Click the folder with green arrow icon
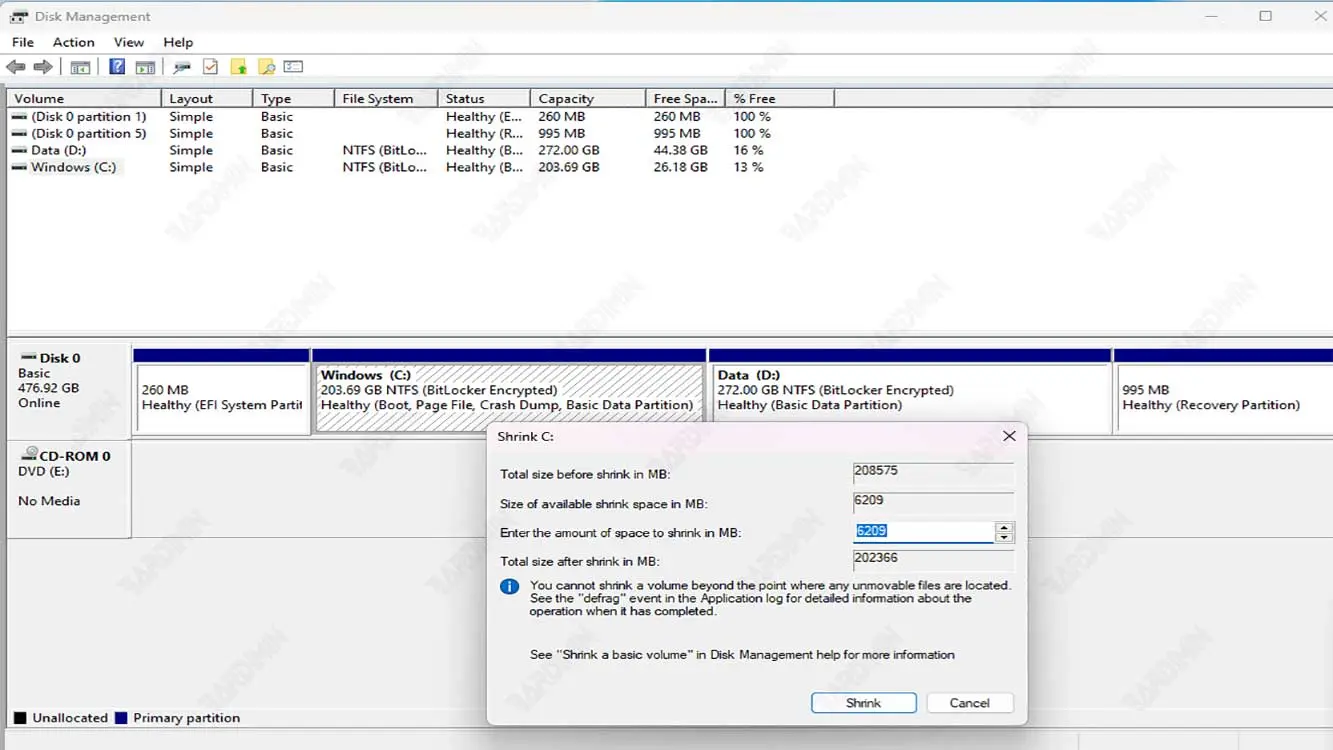This screenshot has width=1333, height=750. (x=238, y=67)
